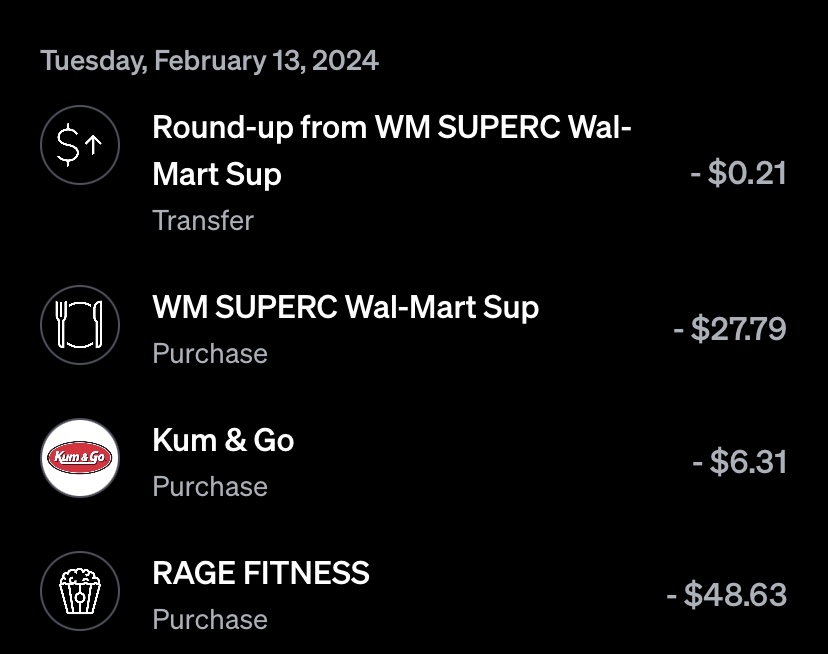
Task: Tap the Mart Sup second line of round-up title
Action: click(217, 174)
